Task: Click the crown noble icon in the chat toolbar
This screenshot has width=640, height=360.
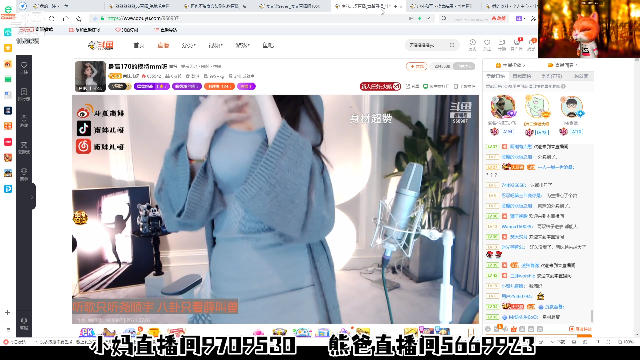Action: coord(513,329)
